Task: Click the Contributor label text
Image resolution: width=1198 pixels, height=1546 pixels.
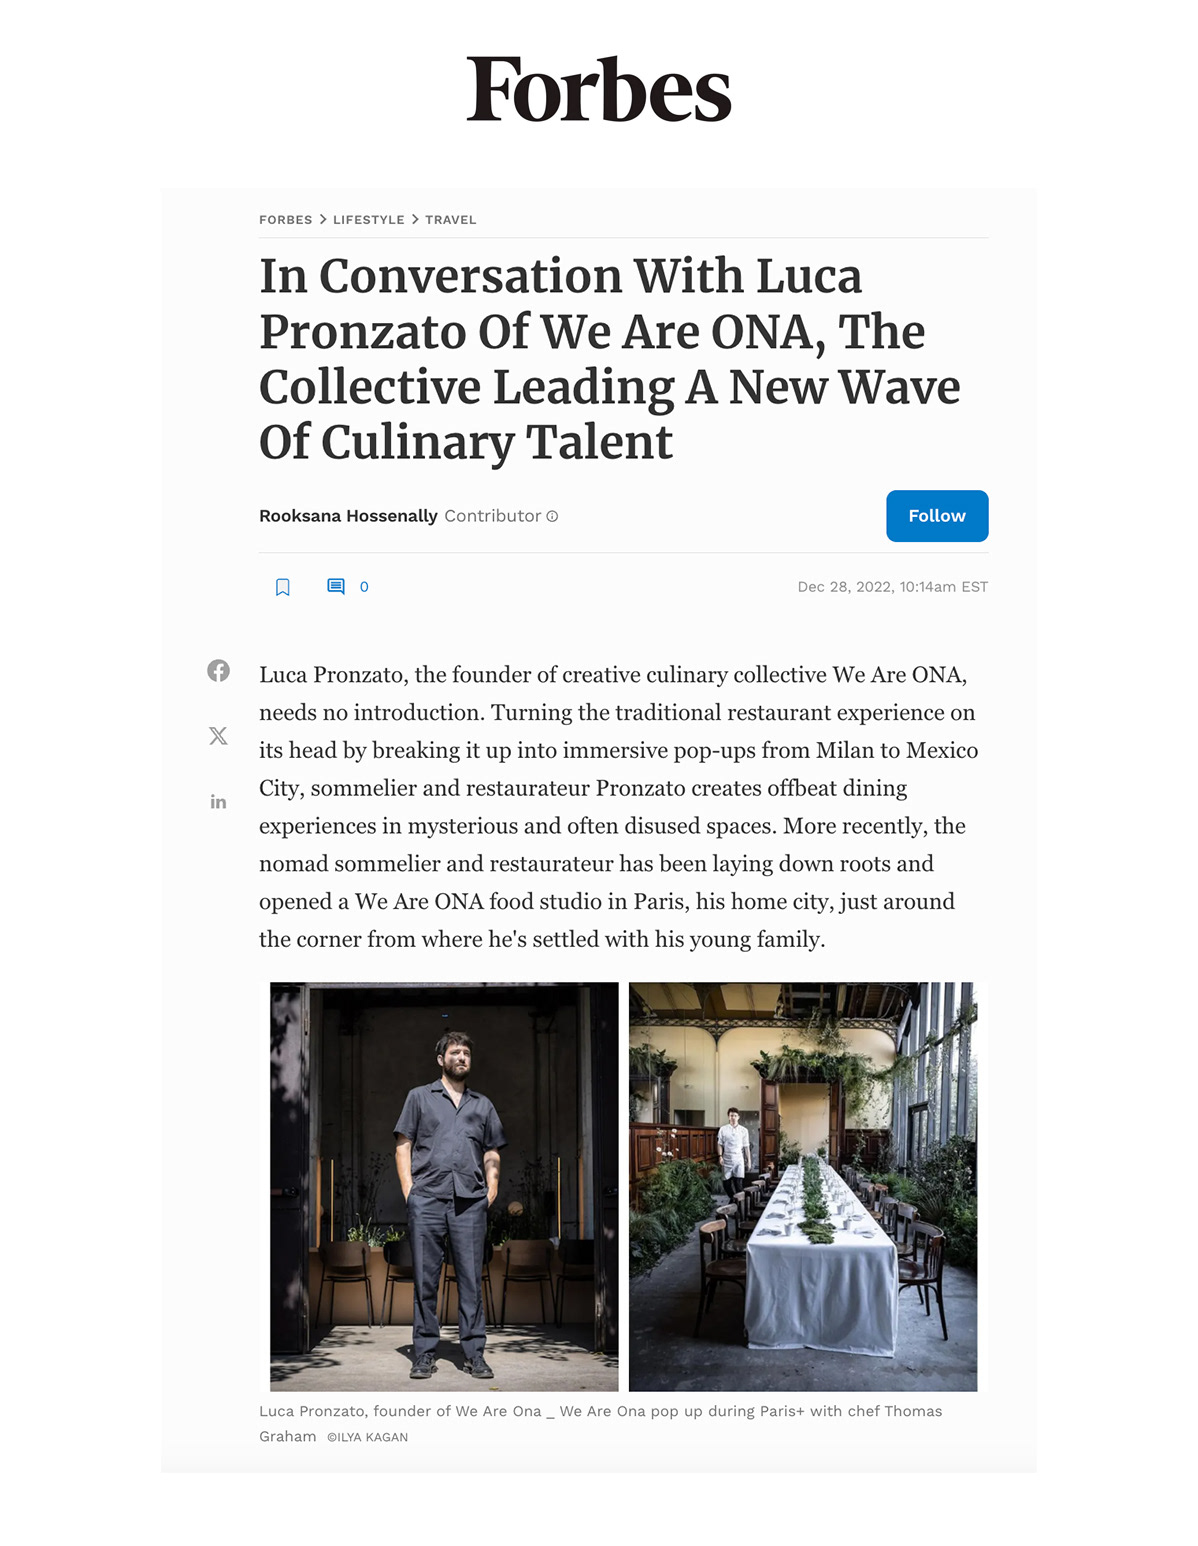Action: pos(492,516)
